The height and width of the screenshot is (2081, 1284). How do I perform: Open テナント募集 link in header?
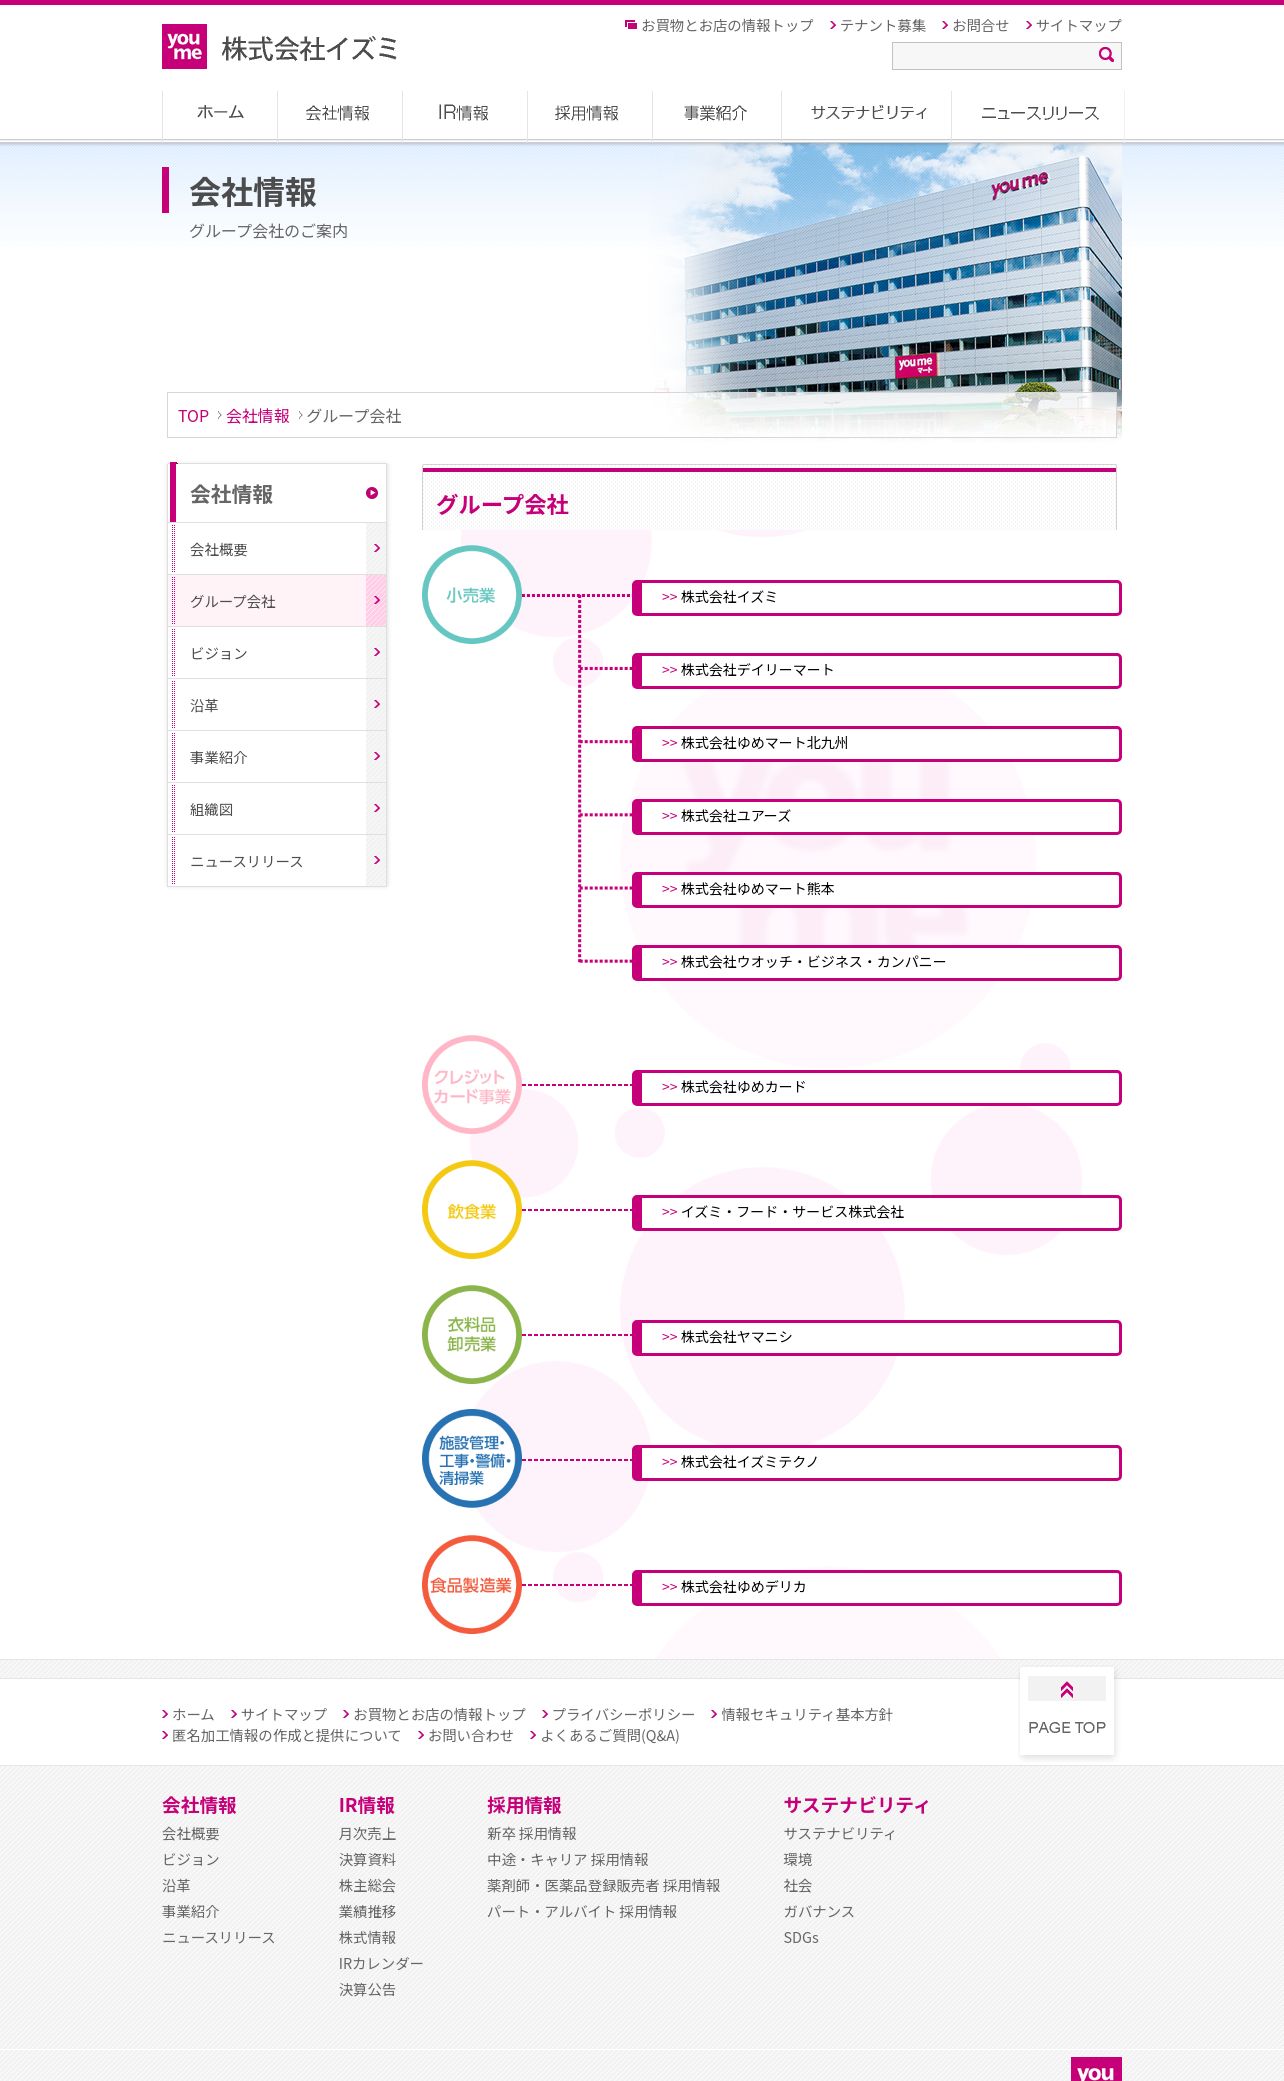pos(882,25)
